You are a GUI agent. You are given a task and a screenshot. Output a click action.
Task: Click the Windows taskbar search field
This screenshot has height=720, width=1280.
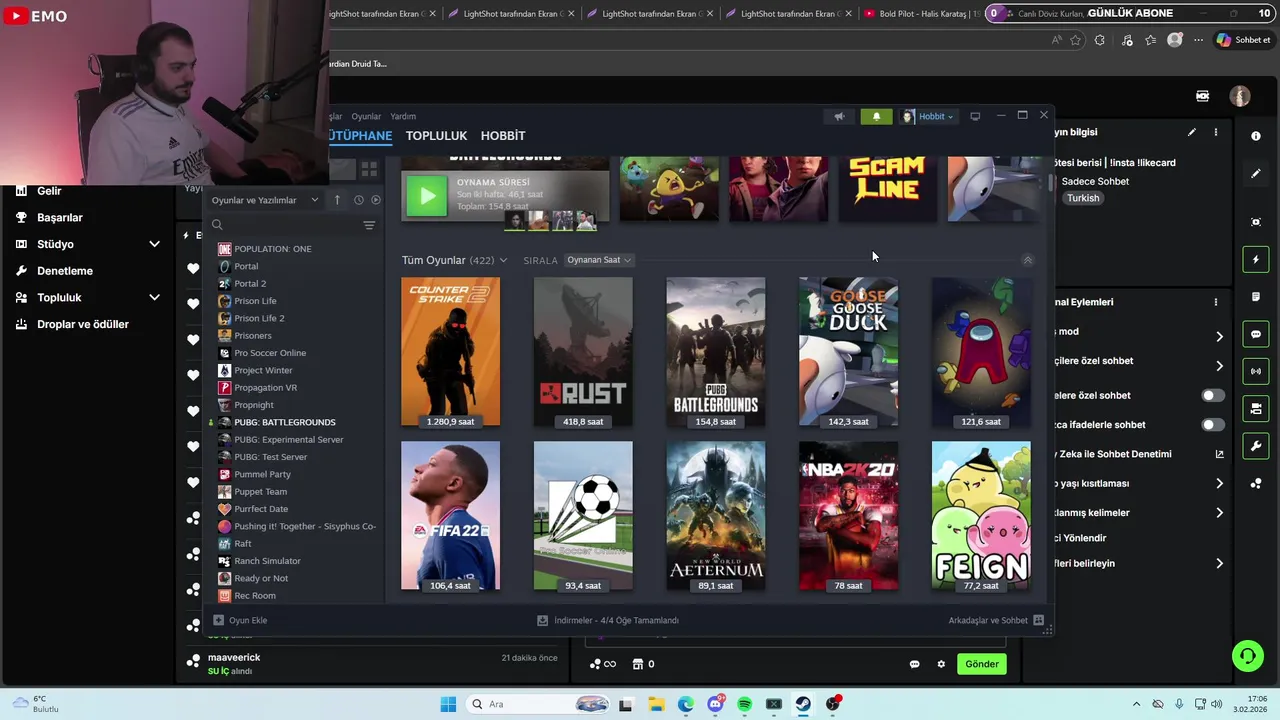click(537, 704)
